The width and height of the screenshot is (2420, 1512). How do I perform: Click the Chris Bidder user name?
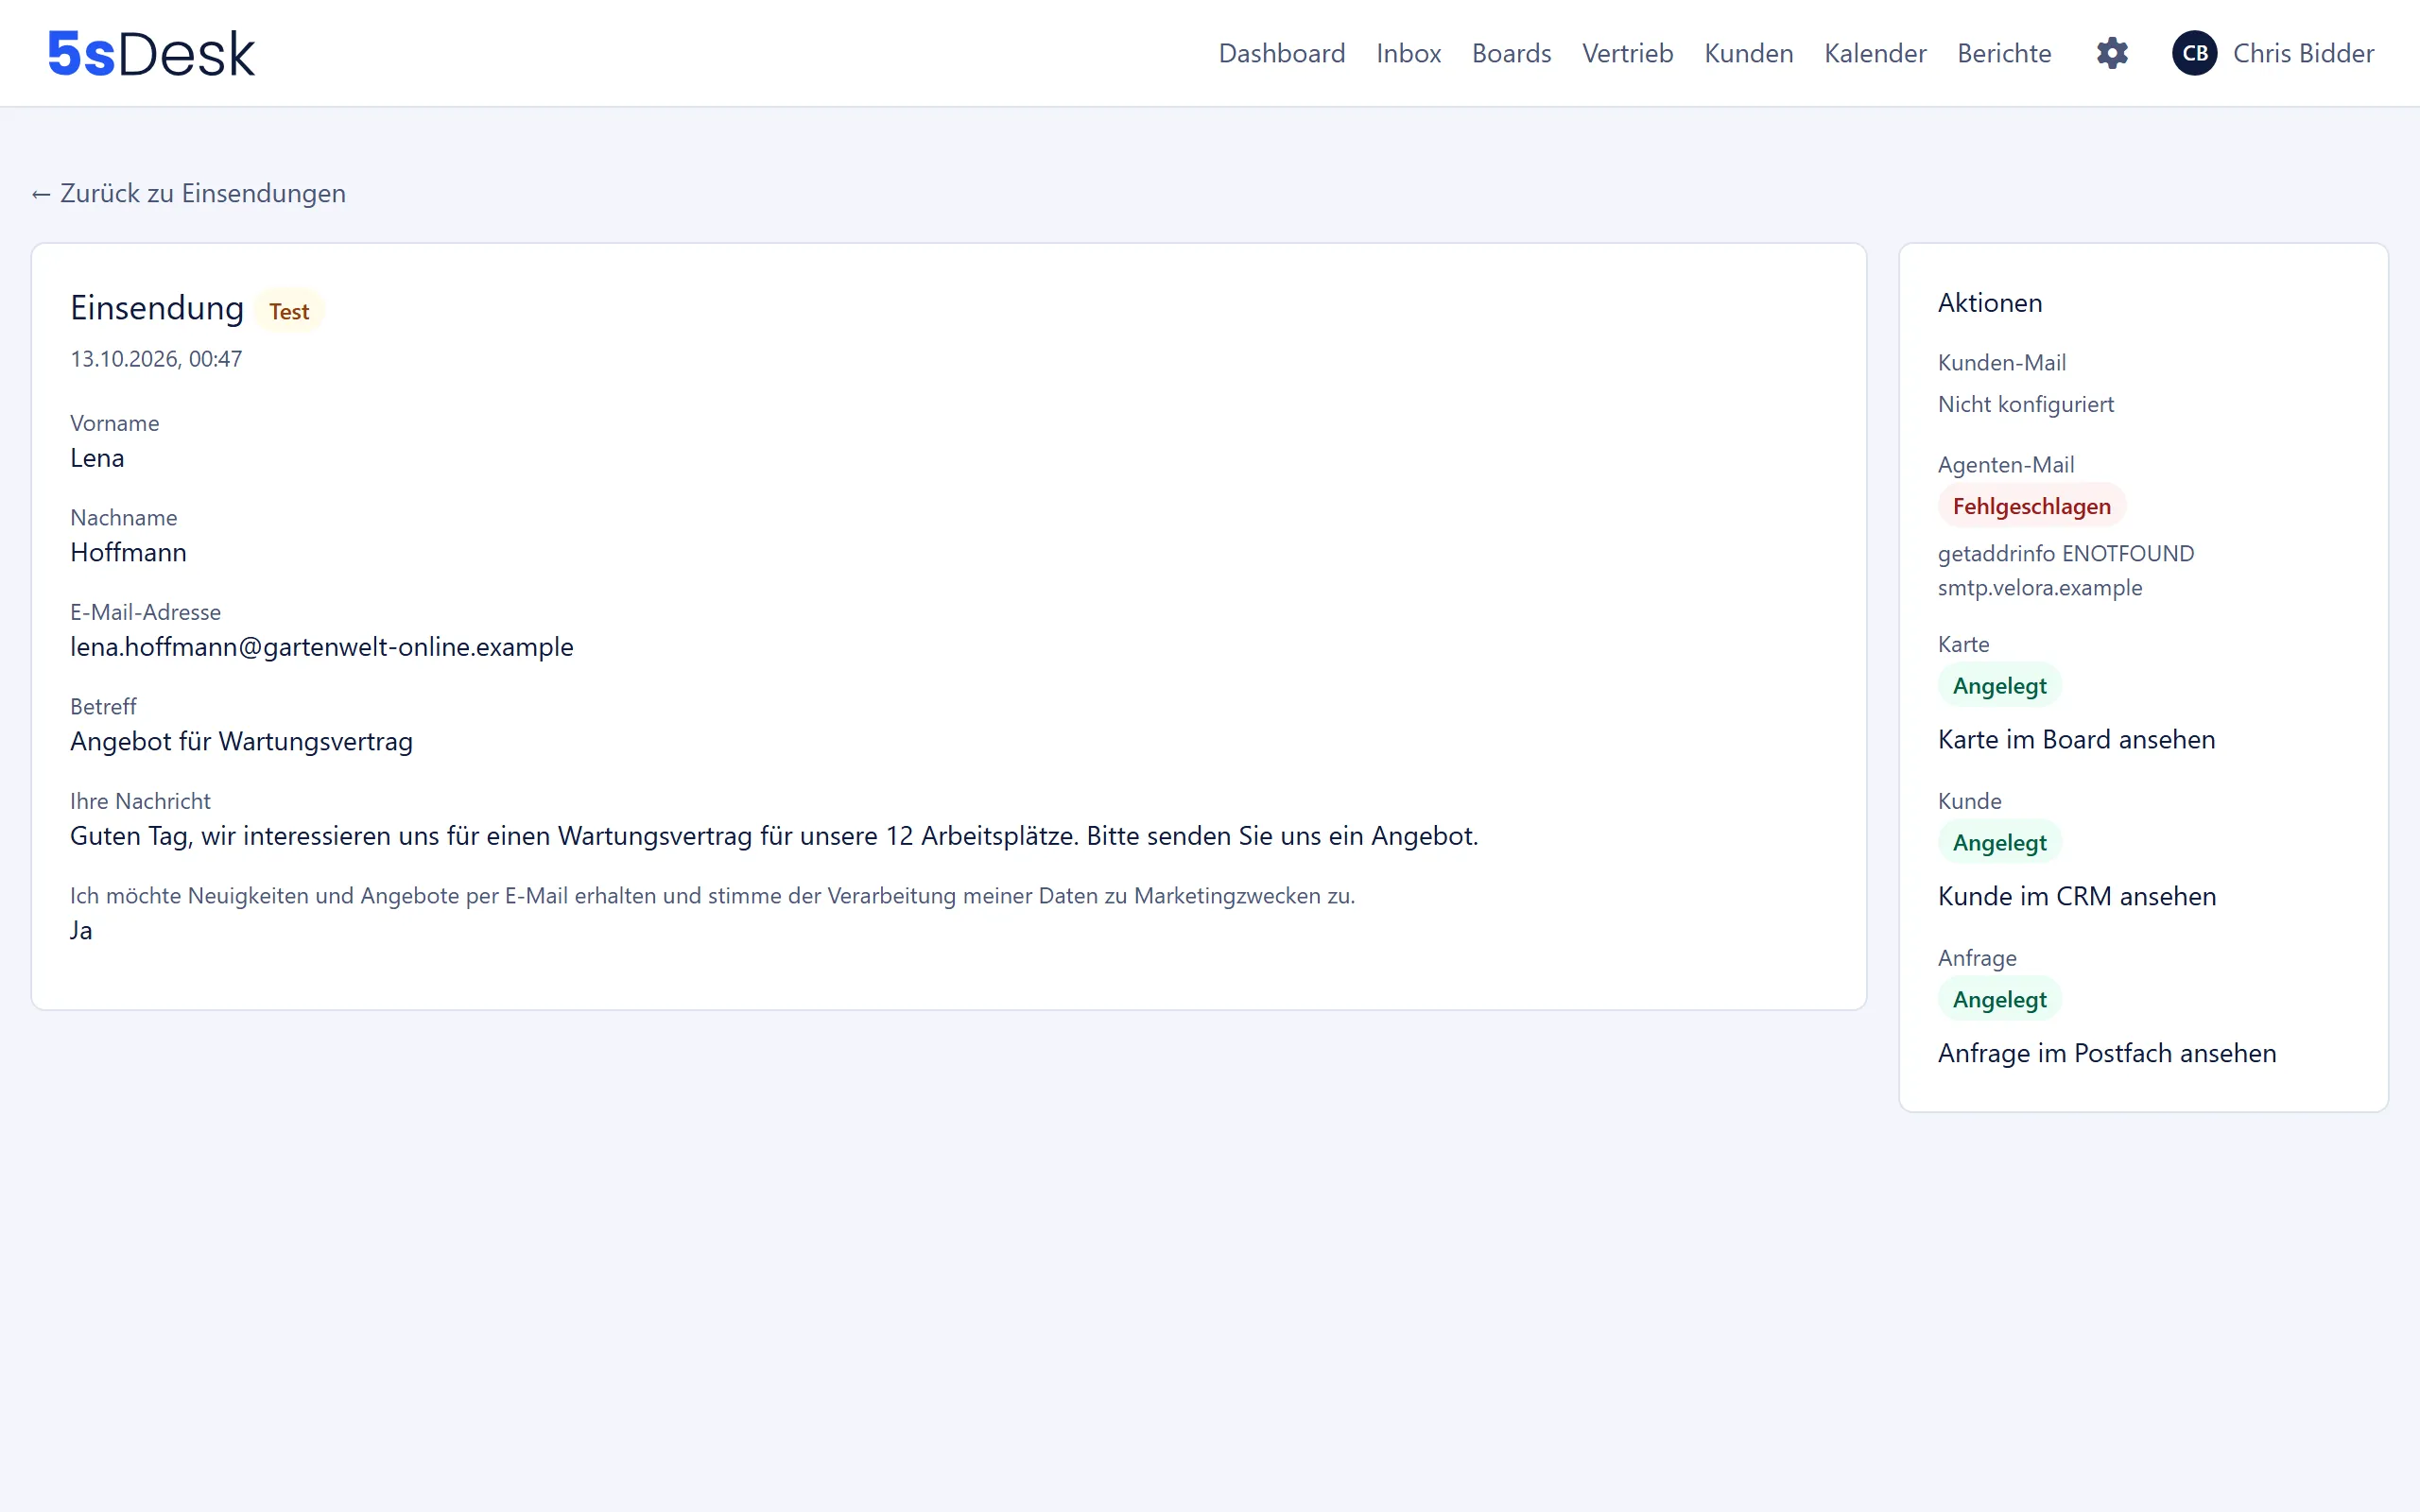[x=2303, y=53]
